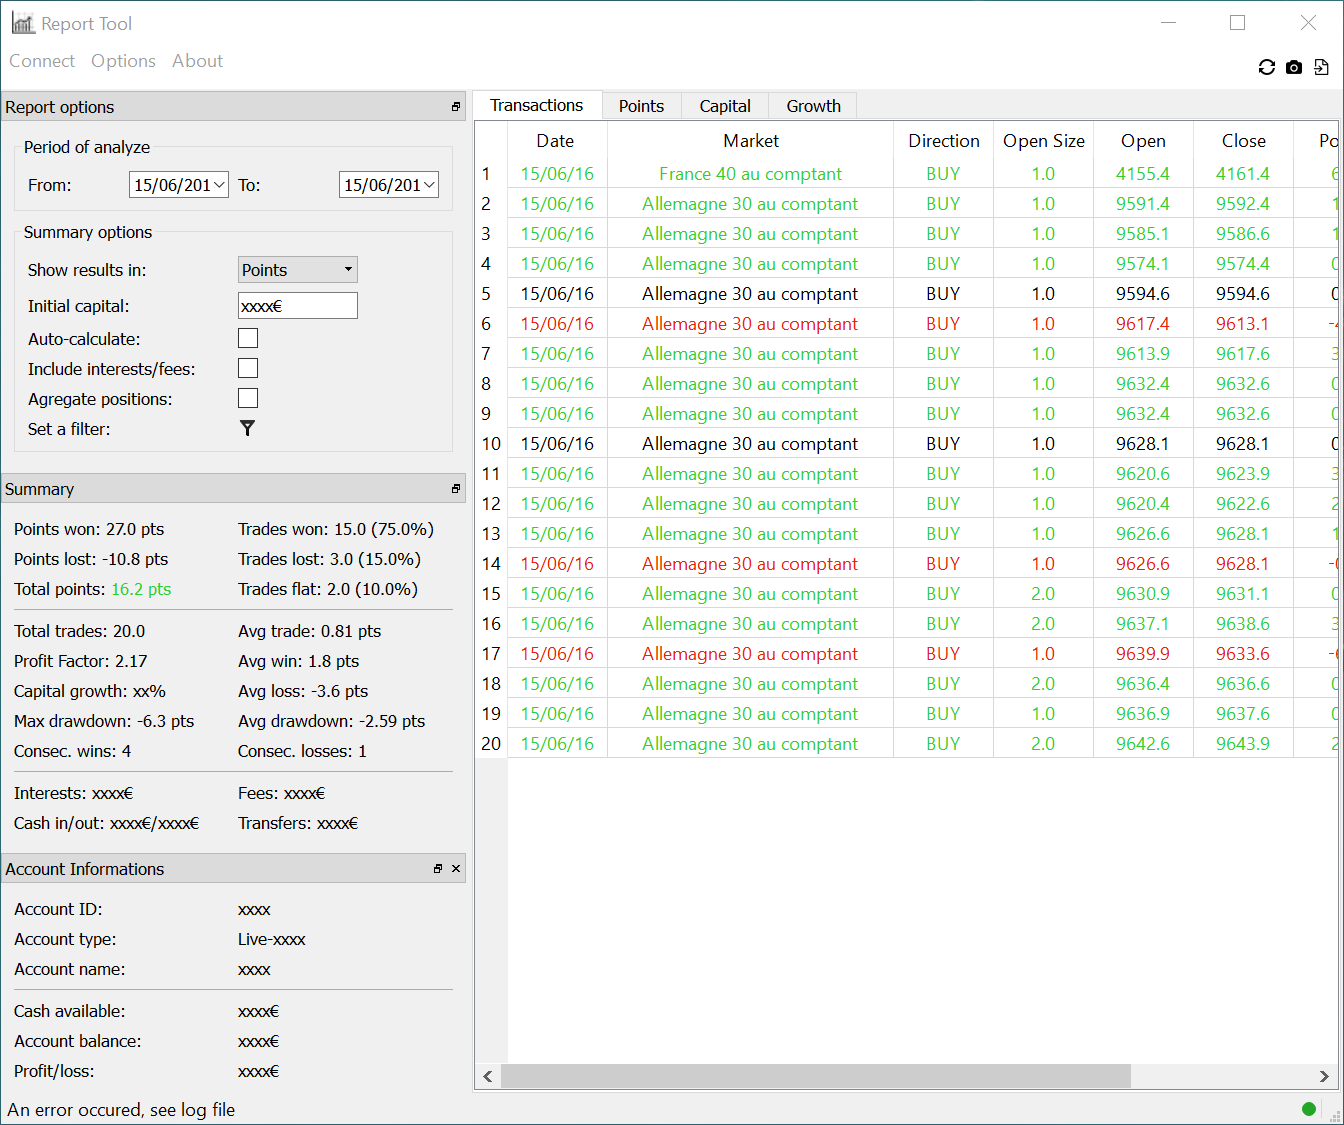Image resolution: width=1344 pixels, height=1125 pixels.
Task: Open the filter funnel icon
Action: (247, 428)
